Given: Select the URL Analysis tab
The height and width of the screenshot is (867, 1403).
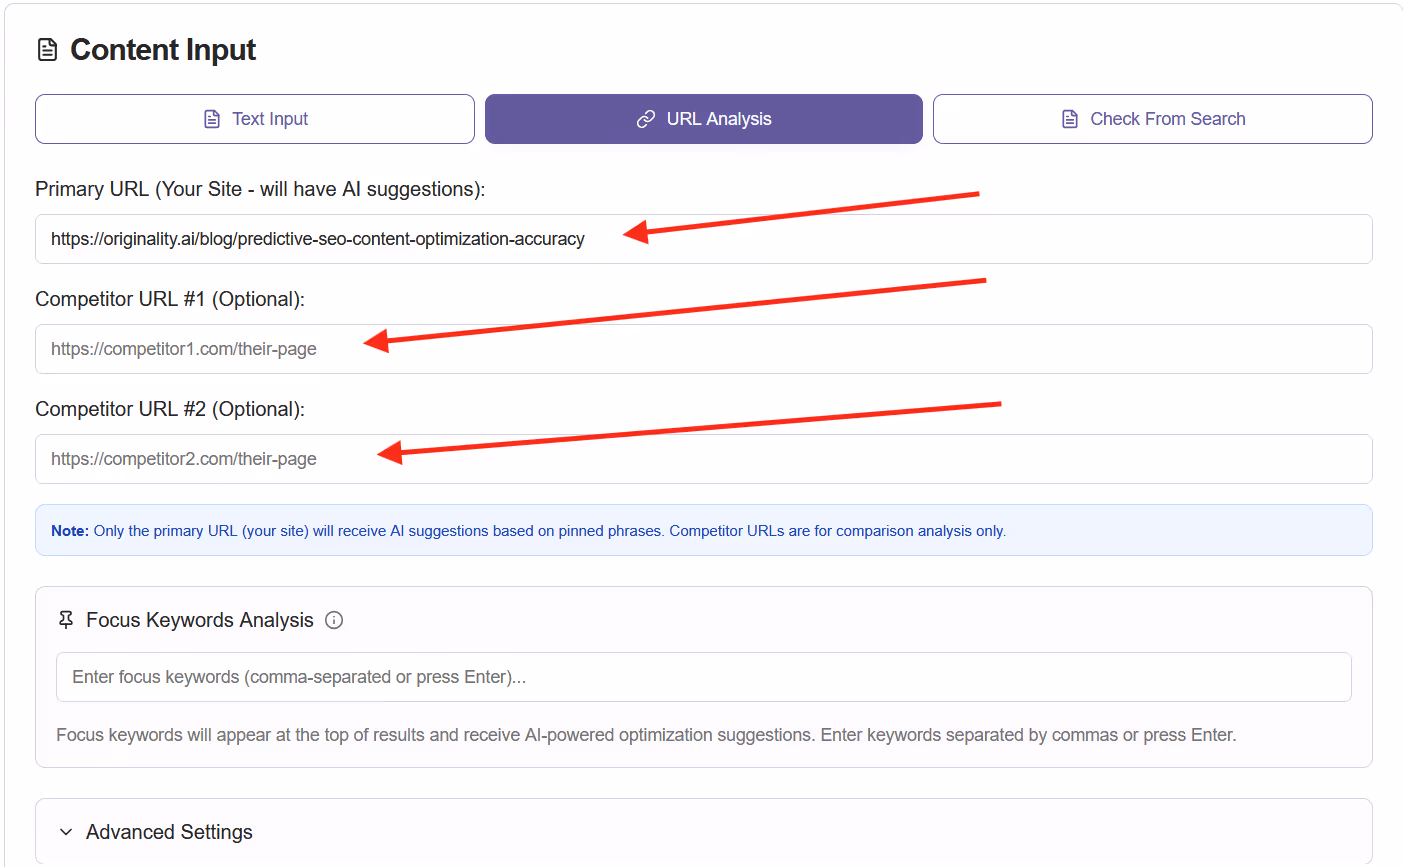Looking at the screenshot, I should (x=703, y=118).
